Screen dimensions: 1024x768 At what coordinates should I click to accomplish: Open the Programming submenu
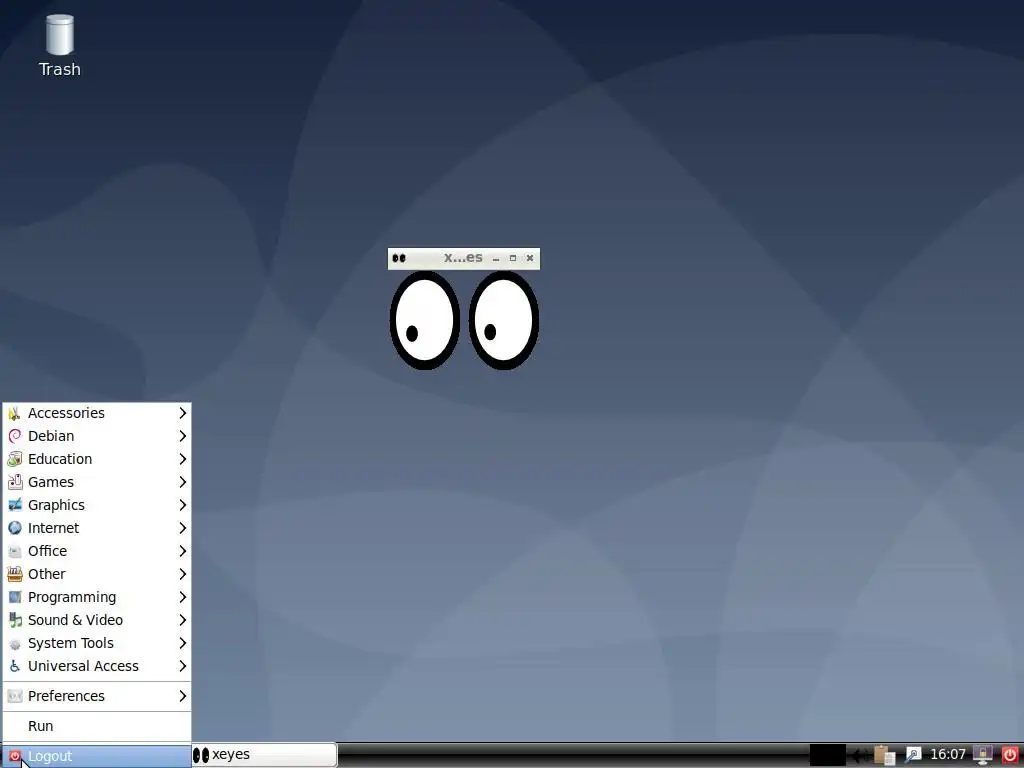(x=97, y=597)
